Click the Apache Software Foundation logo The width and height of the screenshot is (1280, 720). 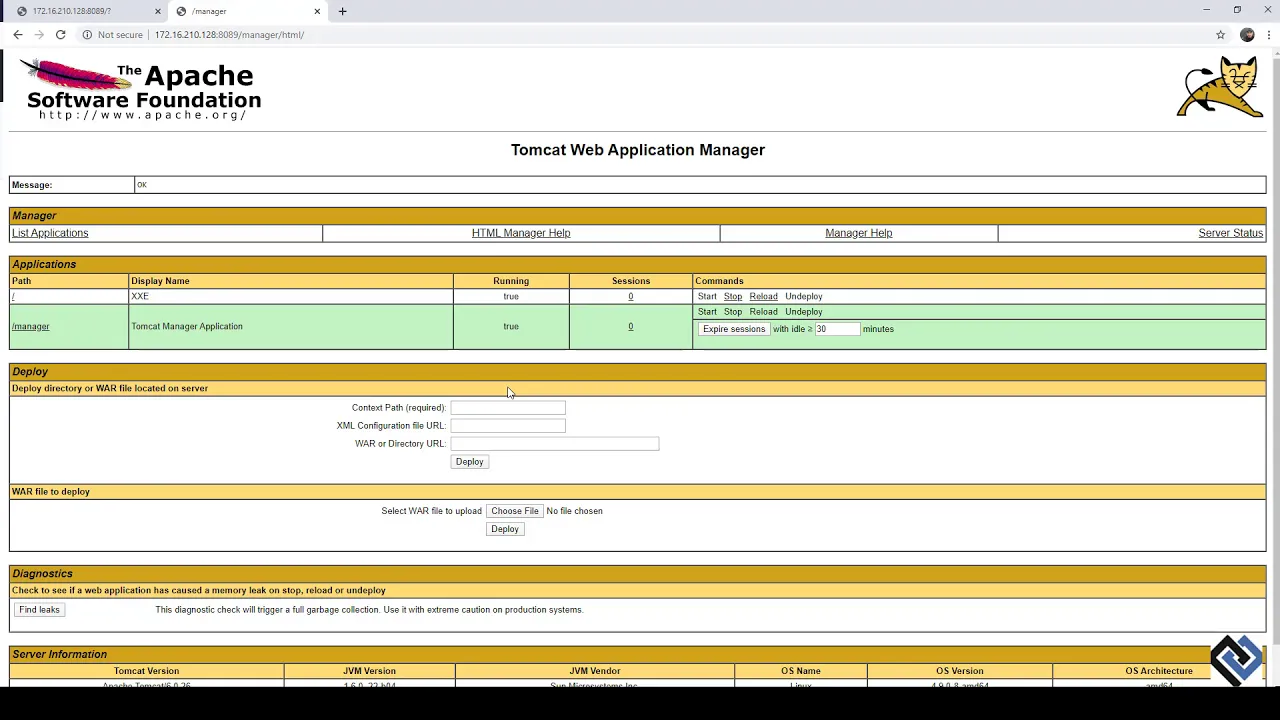(140, 90)
